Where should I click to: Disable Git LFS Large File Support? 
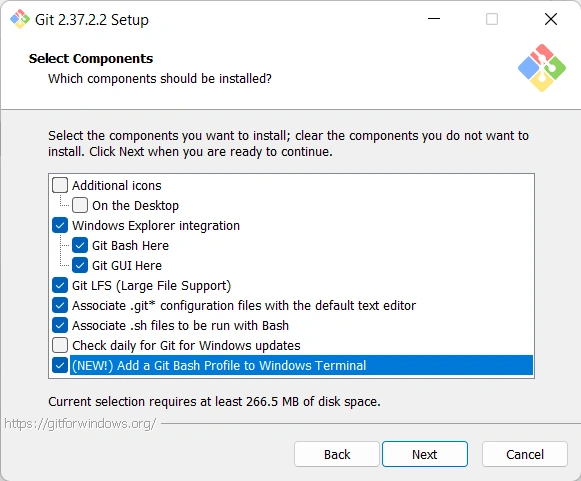point(60,285)
